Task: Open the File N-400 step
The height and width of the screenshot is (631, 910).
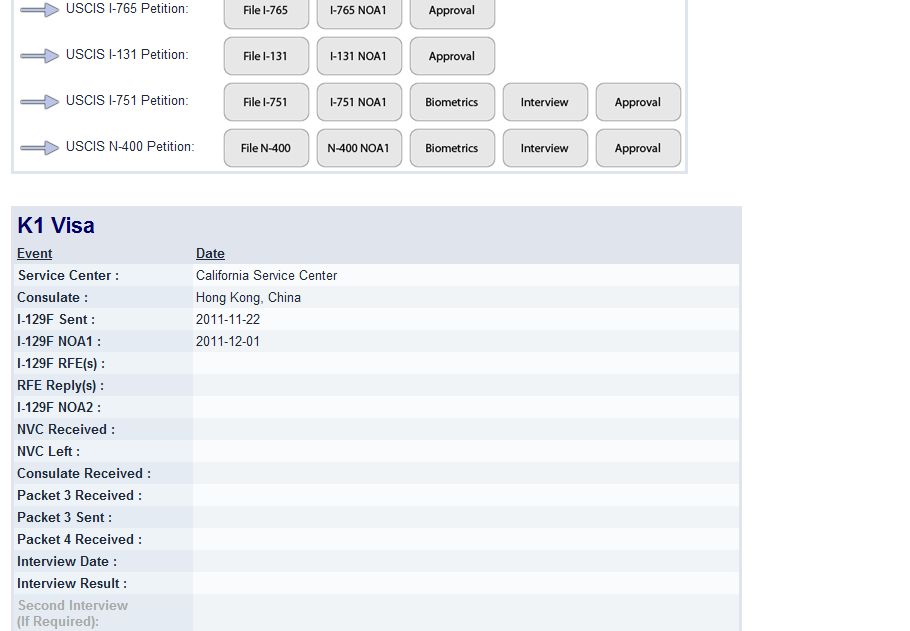Action: pyautogui.click(x=266, y=148)
